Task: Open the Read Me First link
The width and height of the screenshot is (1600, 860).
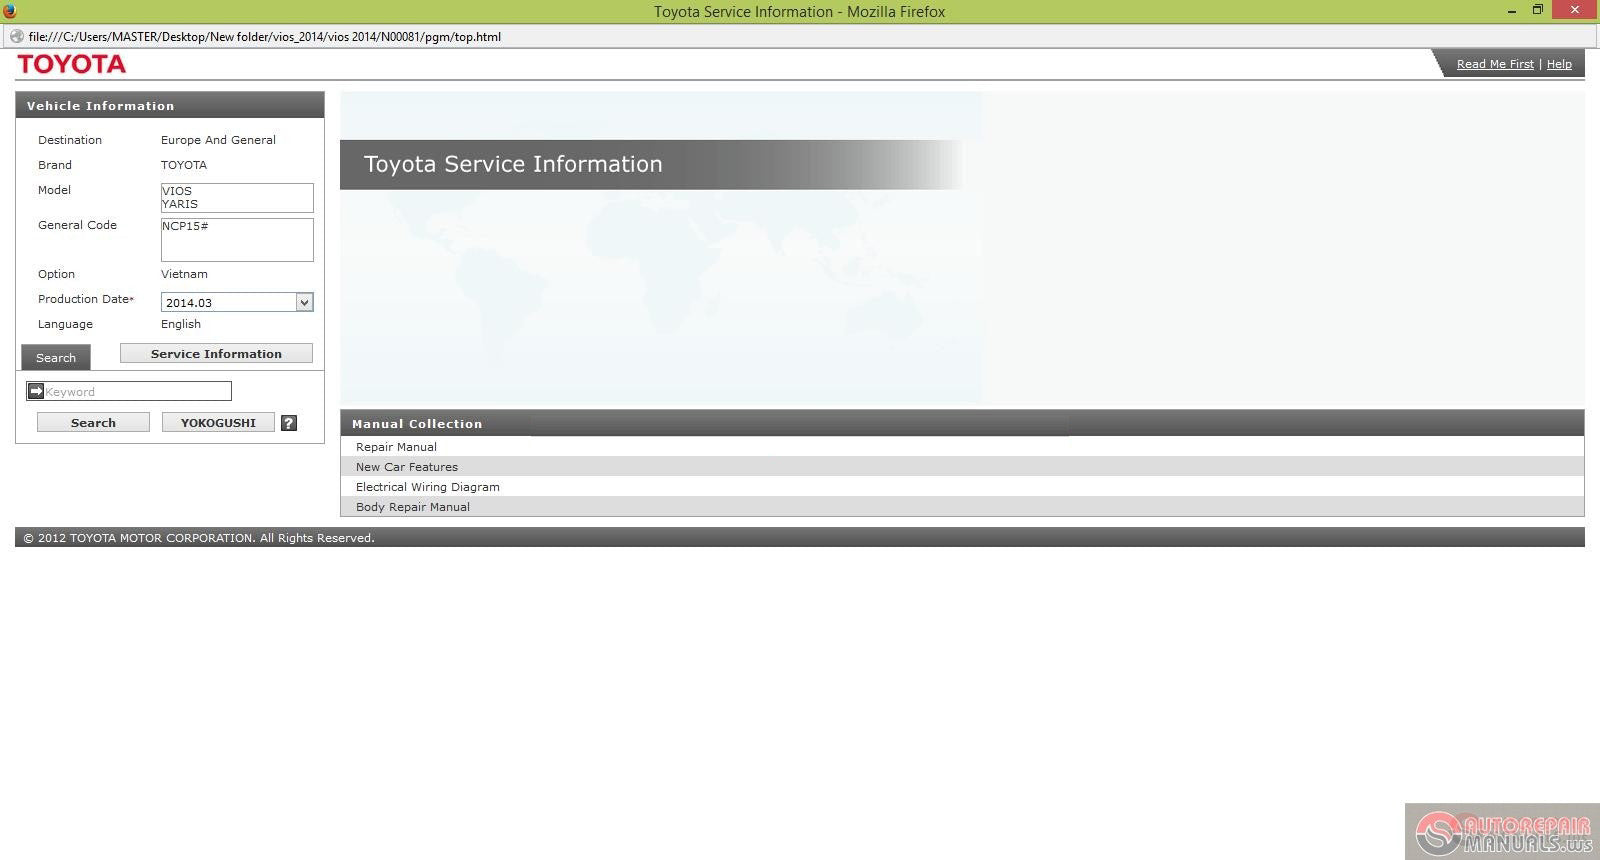Action: [1494, 64]
